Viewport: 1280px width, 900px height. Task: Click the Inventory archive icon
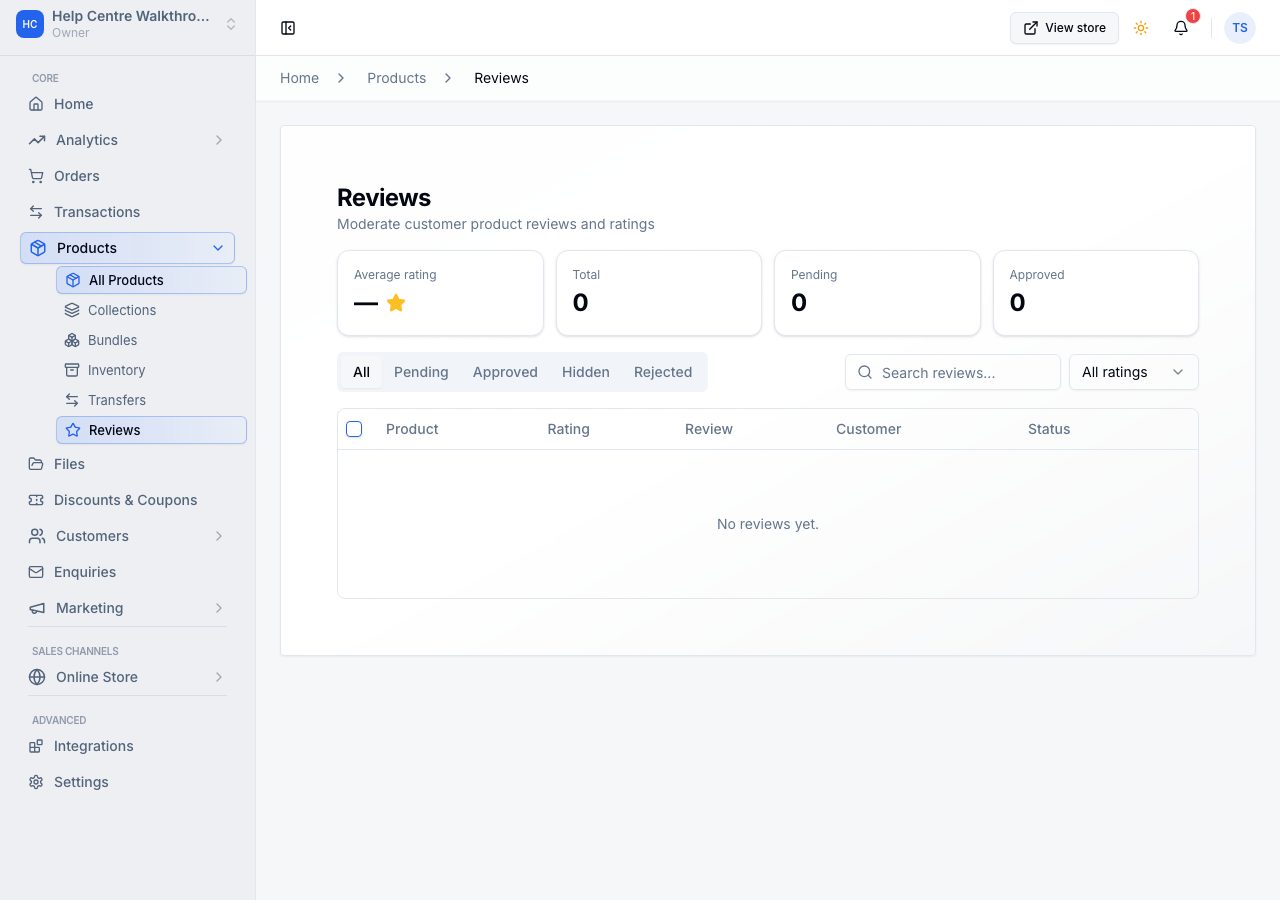[x=72, y=370]
